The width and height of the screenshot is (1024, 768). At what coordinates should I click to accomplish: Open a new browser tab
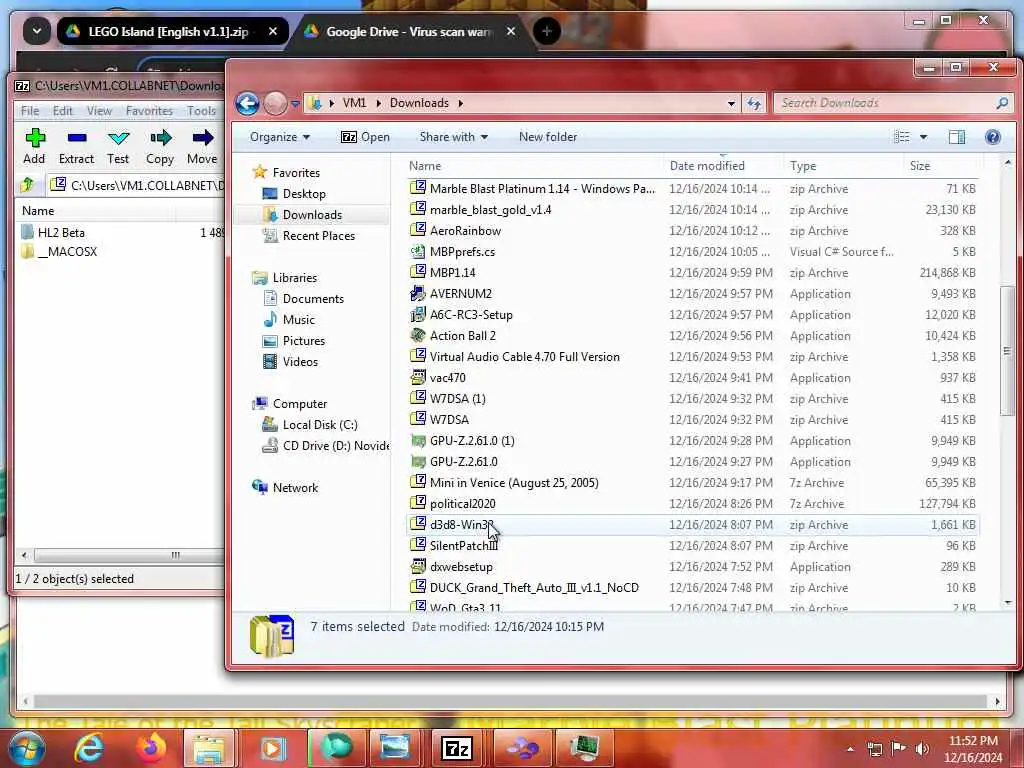point(547,31)
